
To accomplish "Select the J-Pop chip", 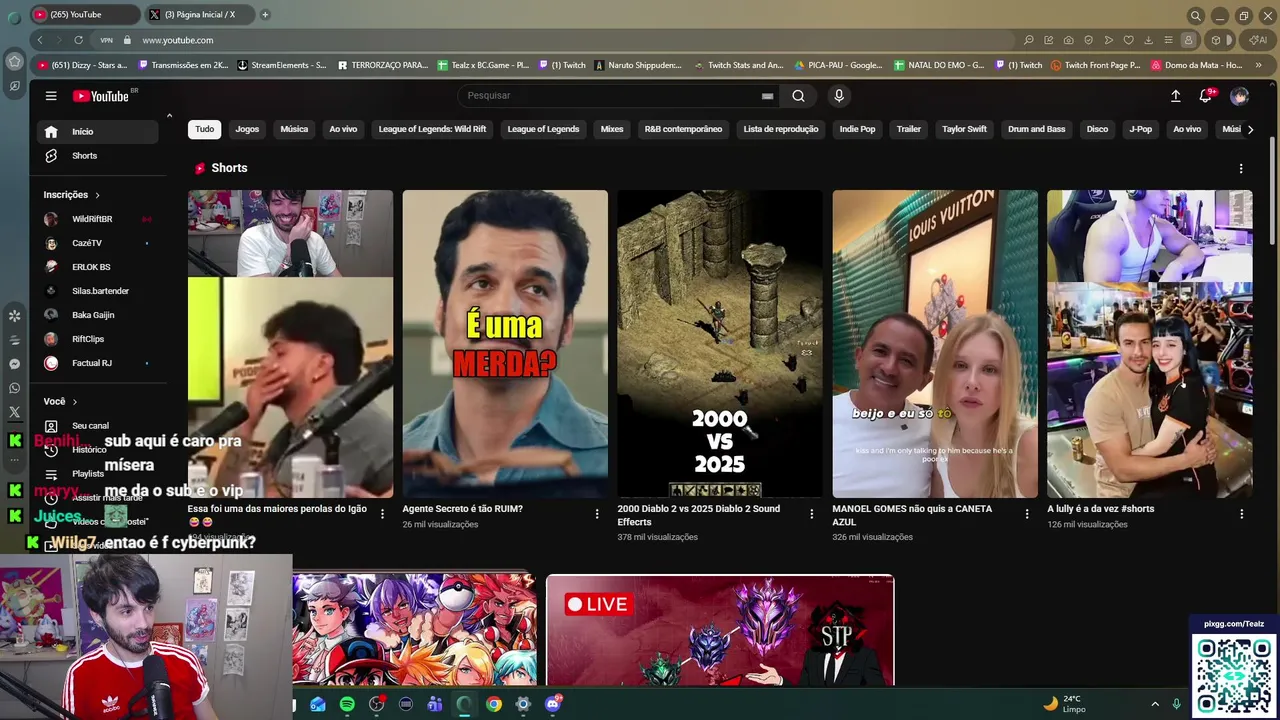I will click(1141, 129).
